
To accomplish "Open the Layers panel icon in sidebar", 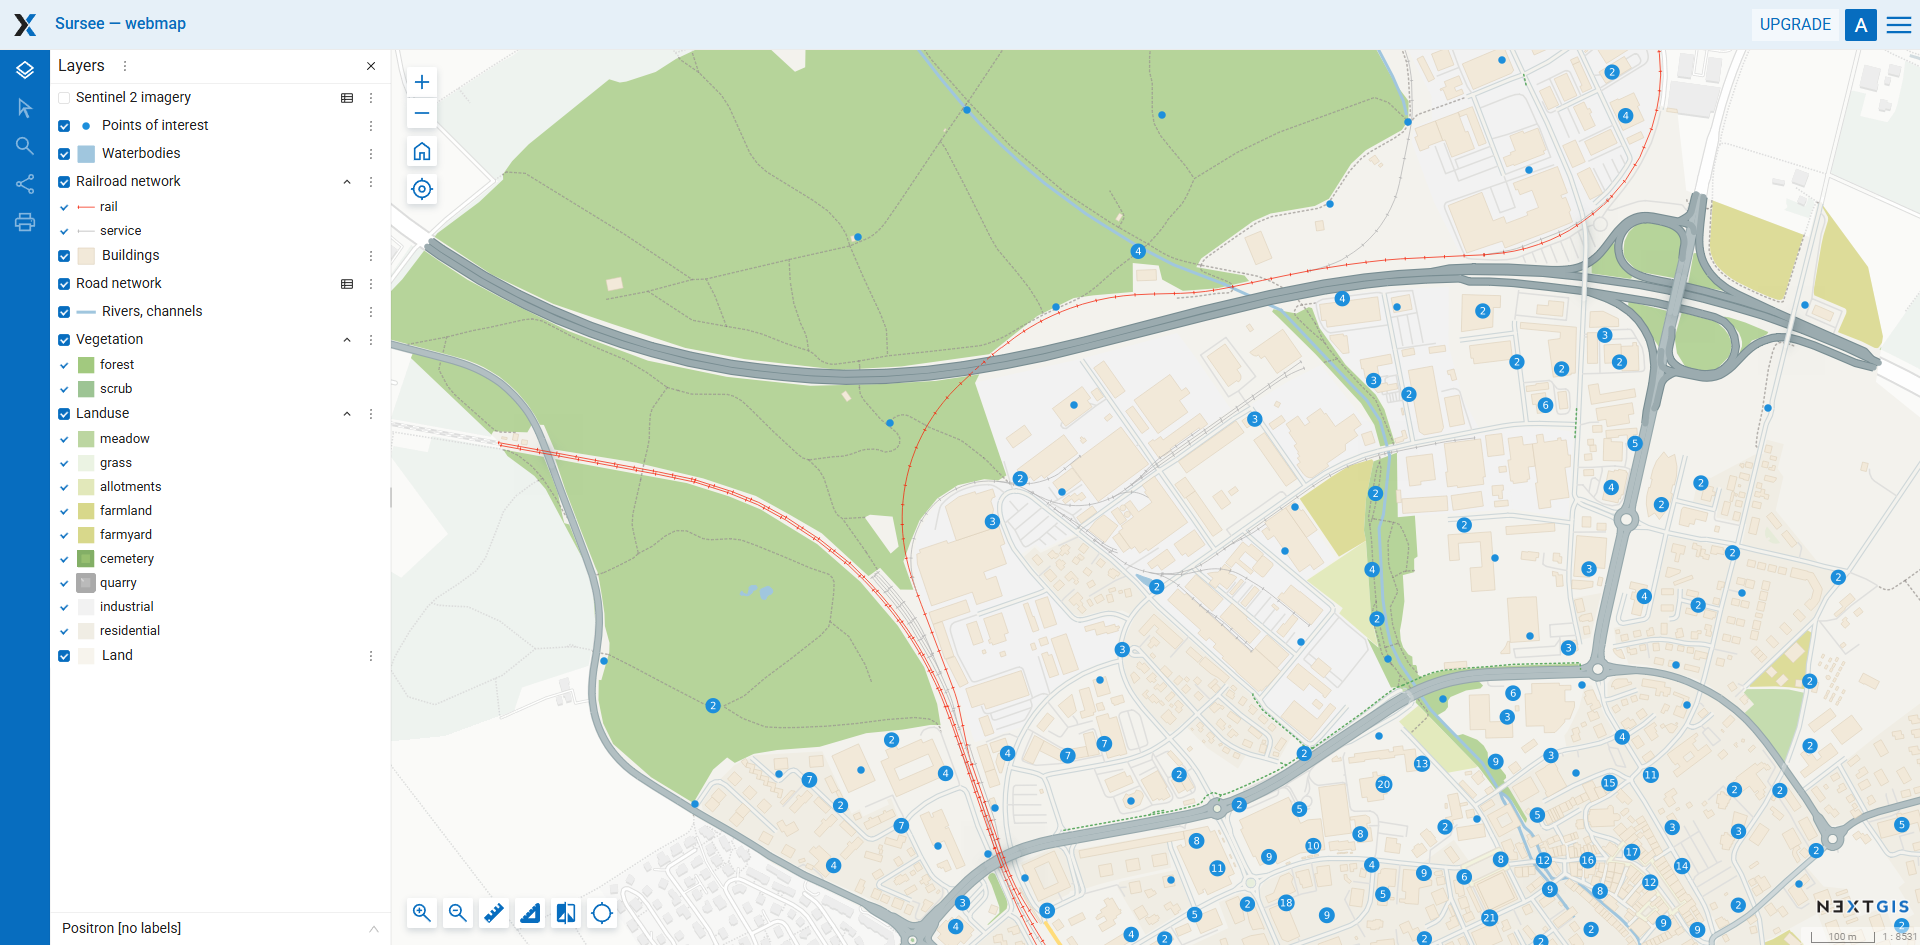I will (25, 70).
